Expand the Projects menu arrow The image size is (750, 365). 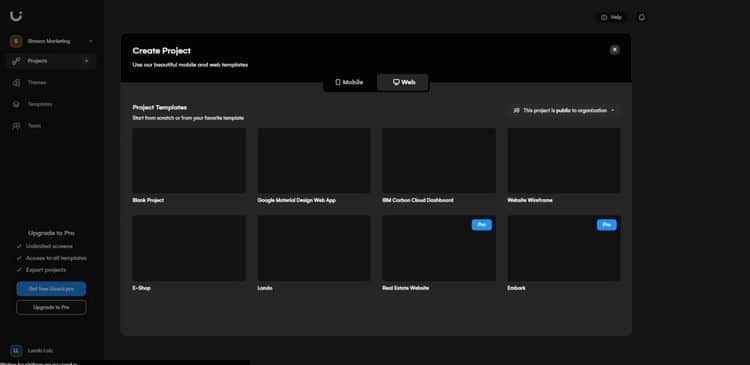(x=87, y=61)
